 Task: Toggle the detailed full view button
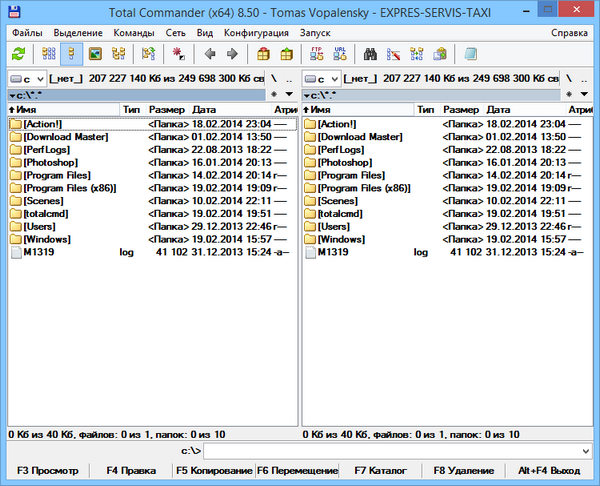pos(71,54)
